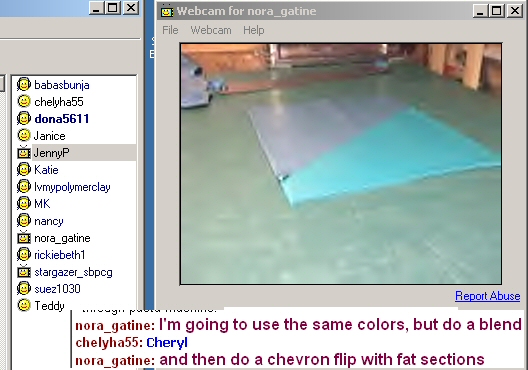Image resolution: width=528 pixels, height=370 pixels.
Task: Select MK in the user list
Action: (42, 204)
